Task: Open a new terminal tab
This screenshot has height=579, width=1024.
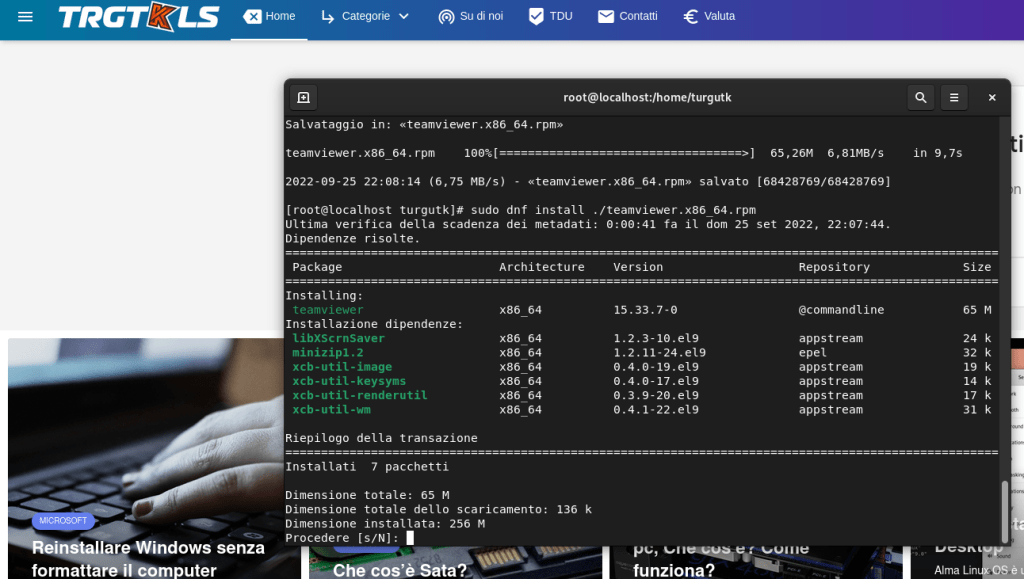Action: pyautogui.click(x=304, y=97)
